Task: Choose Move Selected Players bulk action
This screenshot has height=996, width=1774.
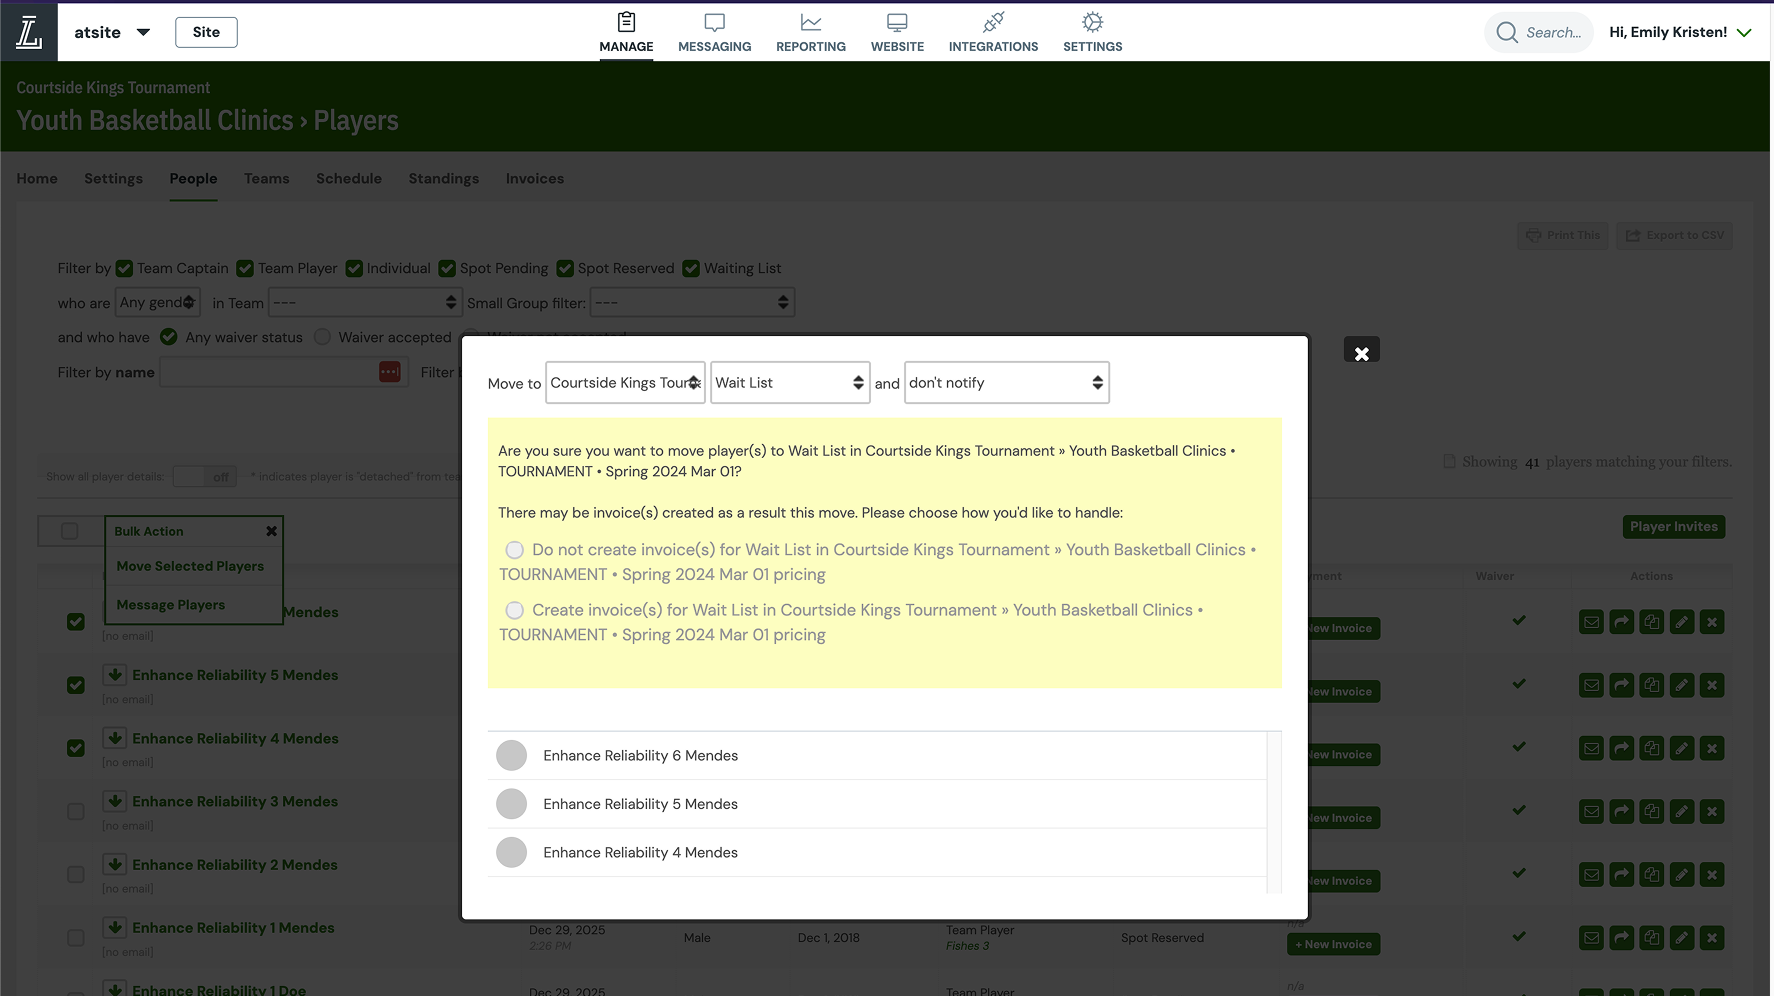Action: tap(190, 566)
